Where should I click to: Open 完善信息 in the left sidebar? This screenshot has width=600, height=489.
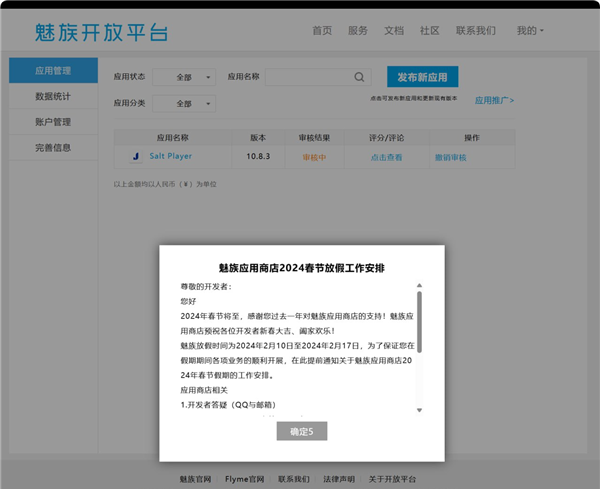click(53, 148)
